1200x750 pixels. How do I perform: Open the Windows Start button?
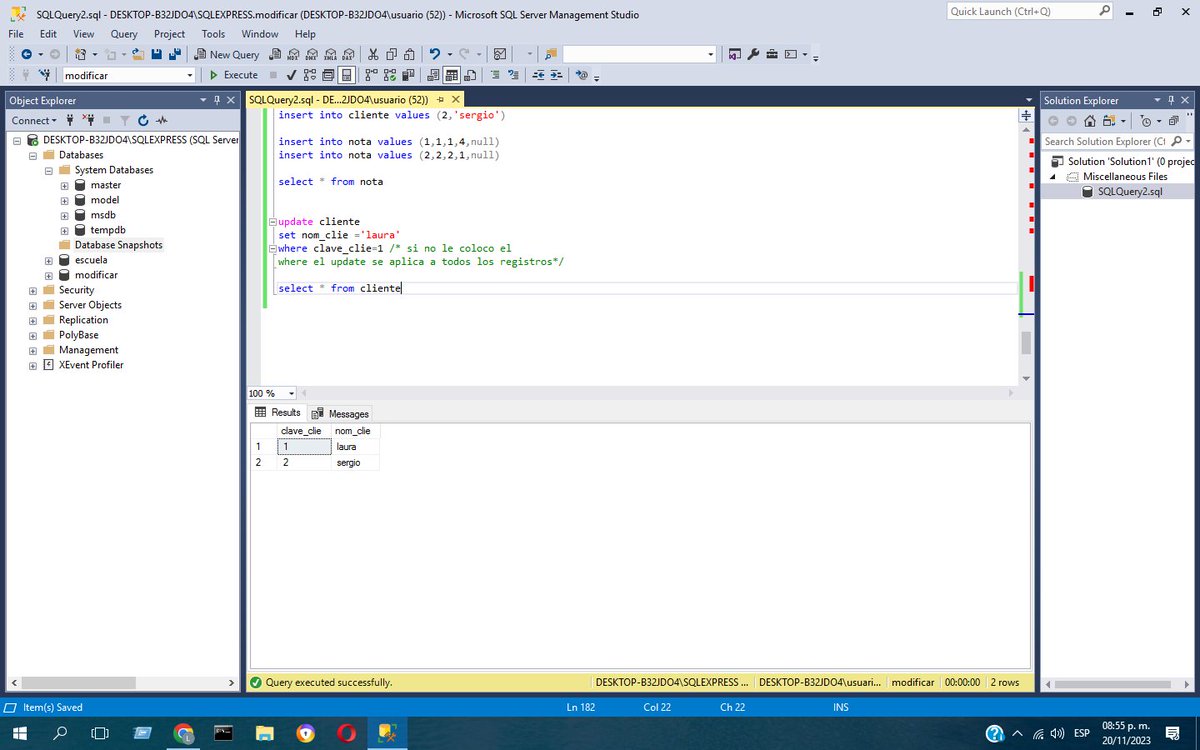(x=20, y=732)
